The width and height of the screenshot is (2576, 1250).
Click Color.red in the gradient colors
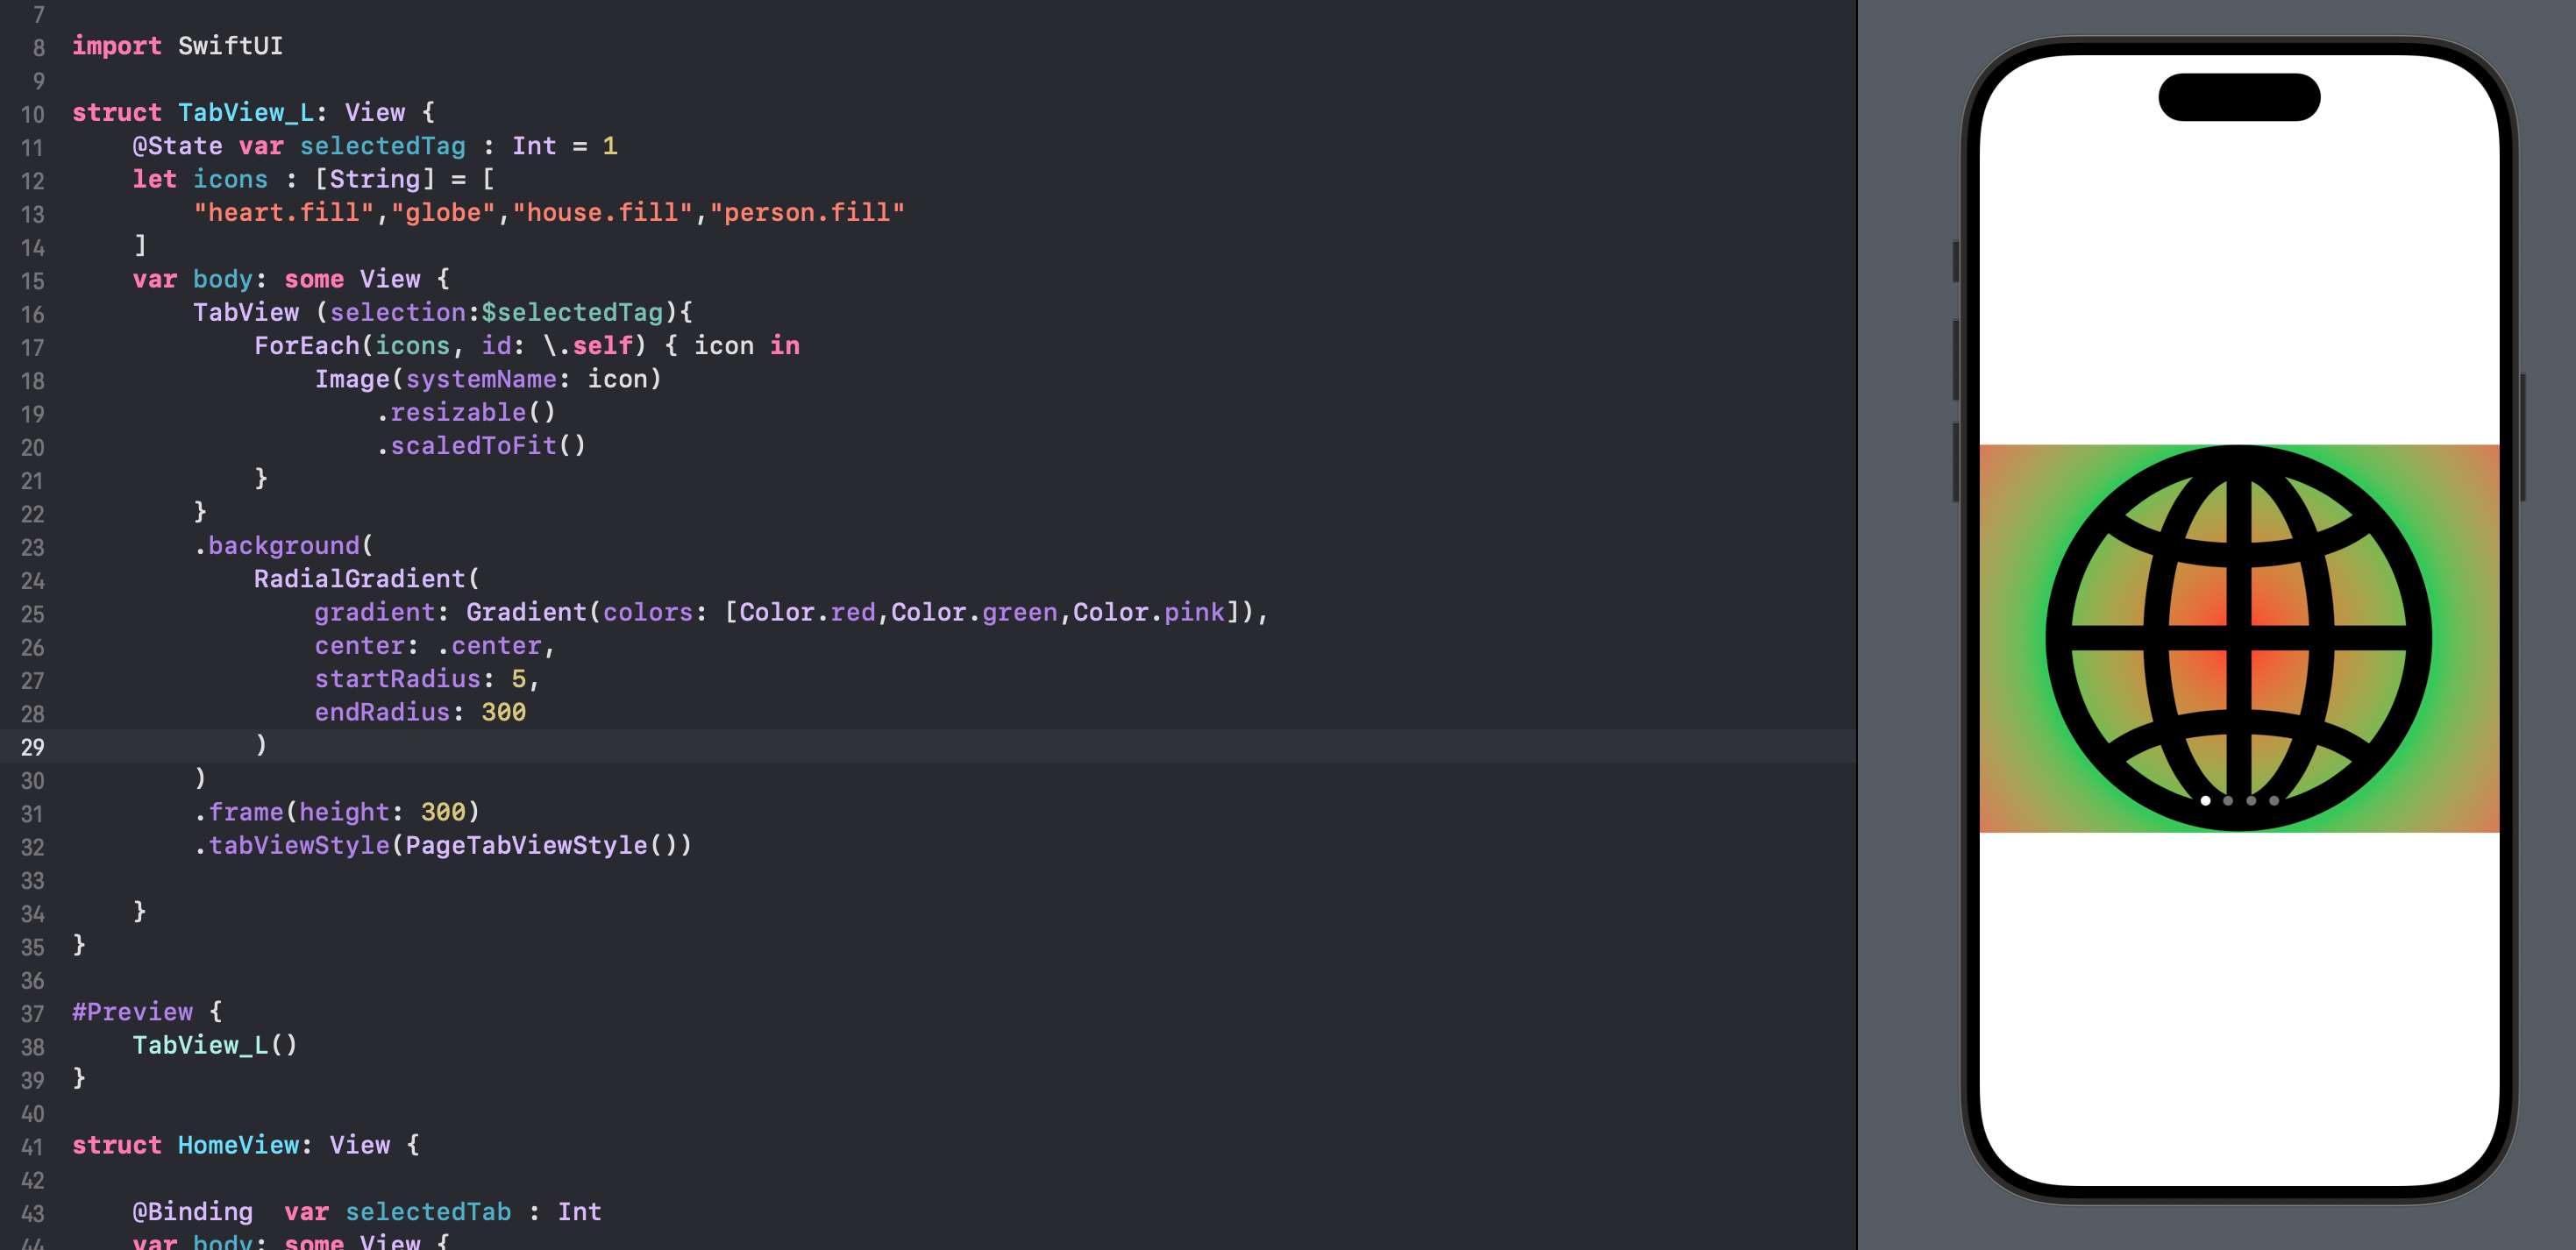[807, 612]
